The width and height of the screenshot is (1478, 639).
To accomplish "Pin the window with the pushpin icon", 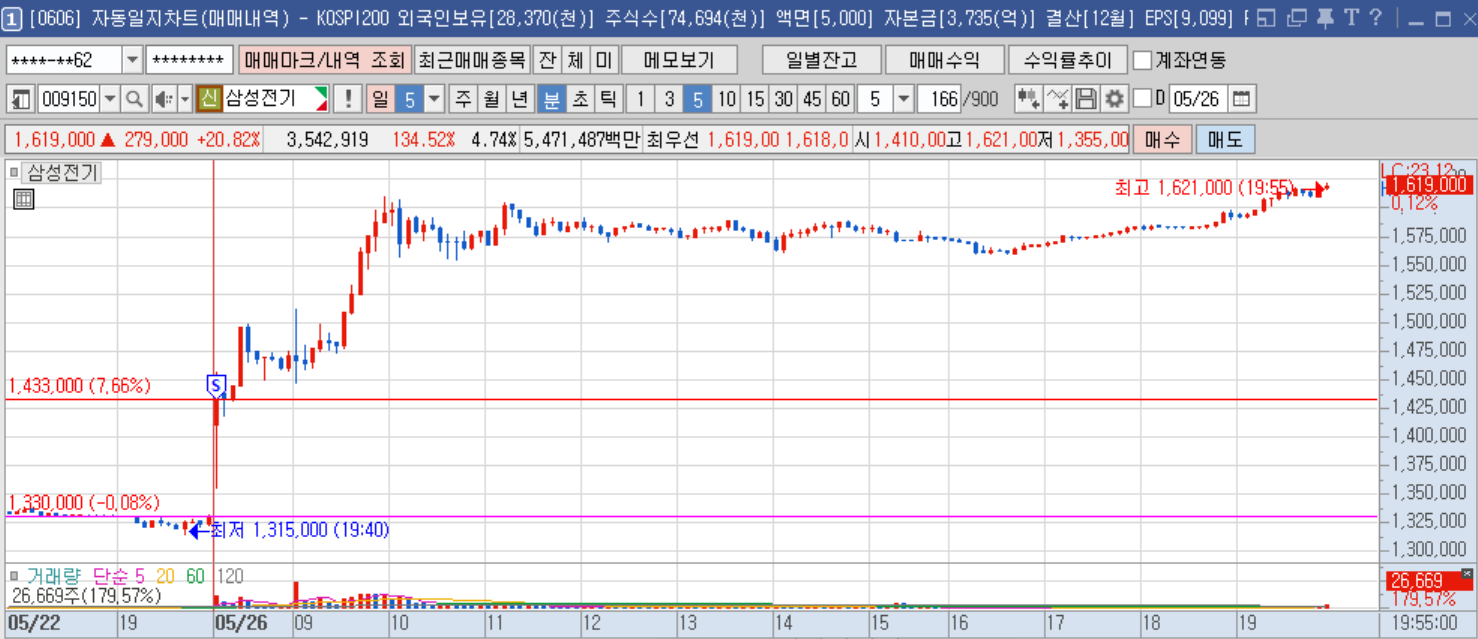I will point(1325,18).
